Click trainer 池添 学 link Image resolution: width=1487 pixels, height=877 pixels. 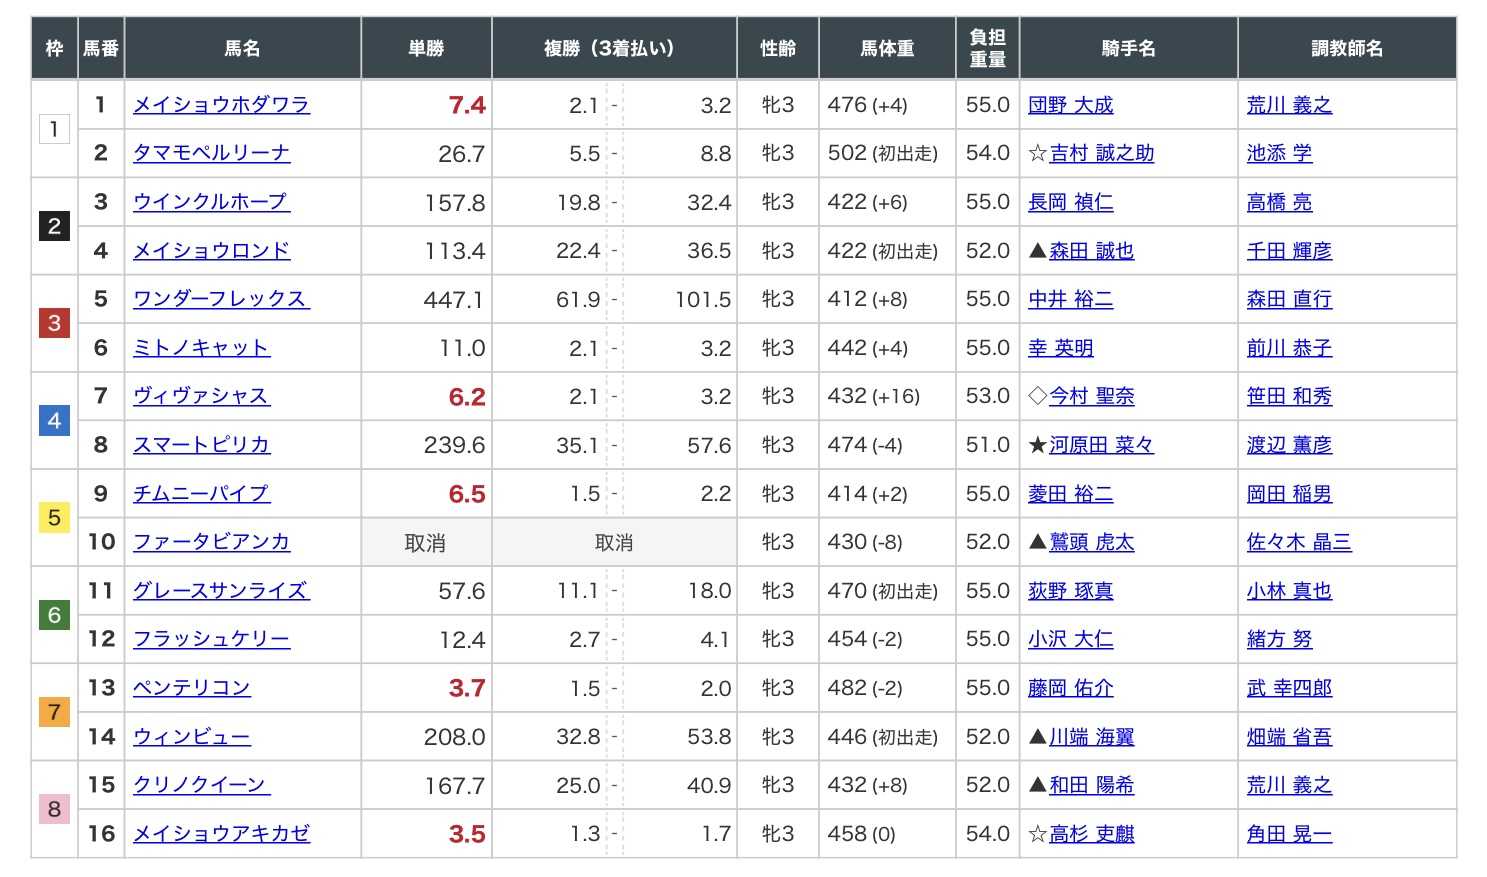(x=1279, y=153)
